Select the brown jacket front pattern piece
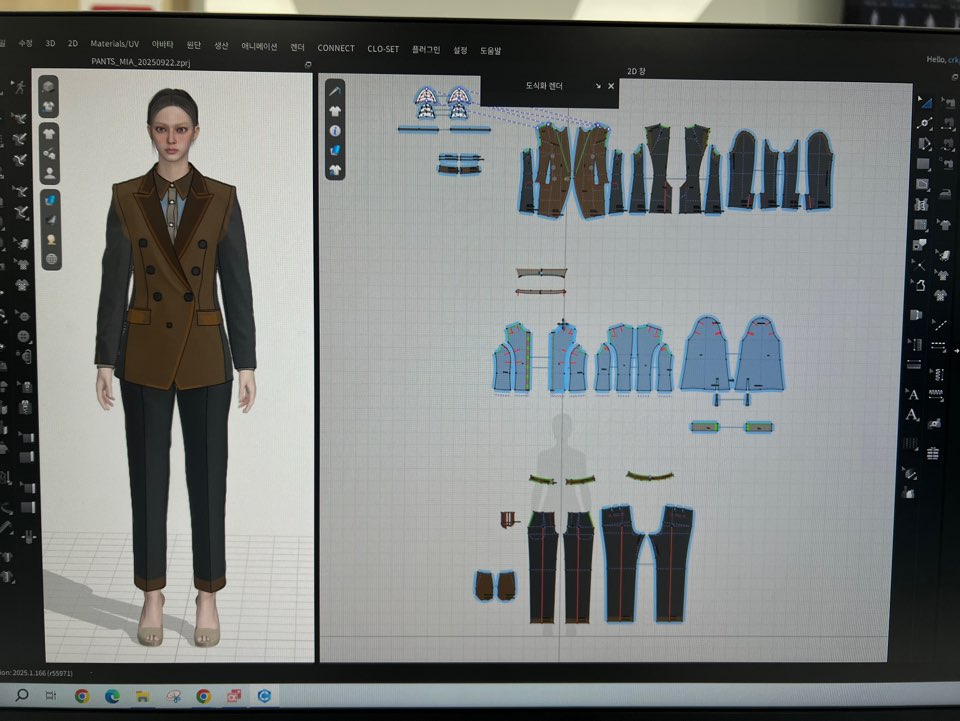Screen dimensions: 960x721 point(560,170)
